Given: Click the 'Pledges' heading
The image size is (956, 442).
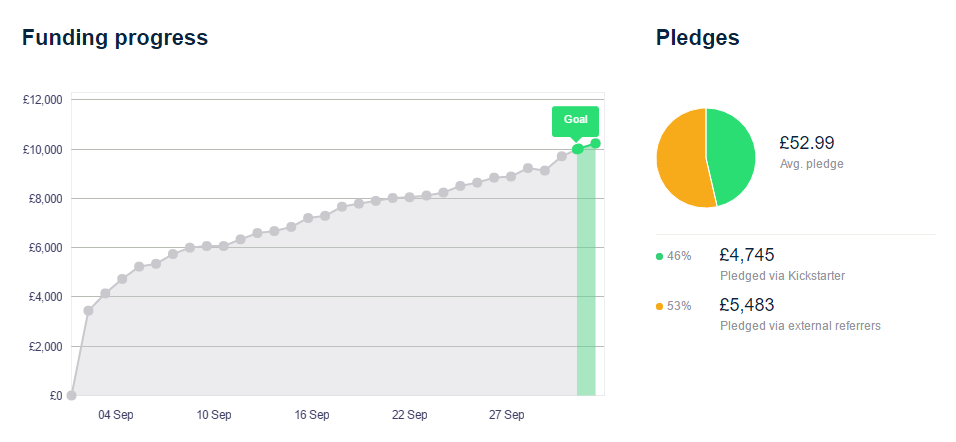Looking at the screenshot, I should [697, 38].
